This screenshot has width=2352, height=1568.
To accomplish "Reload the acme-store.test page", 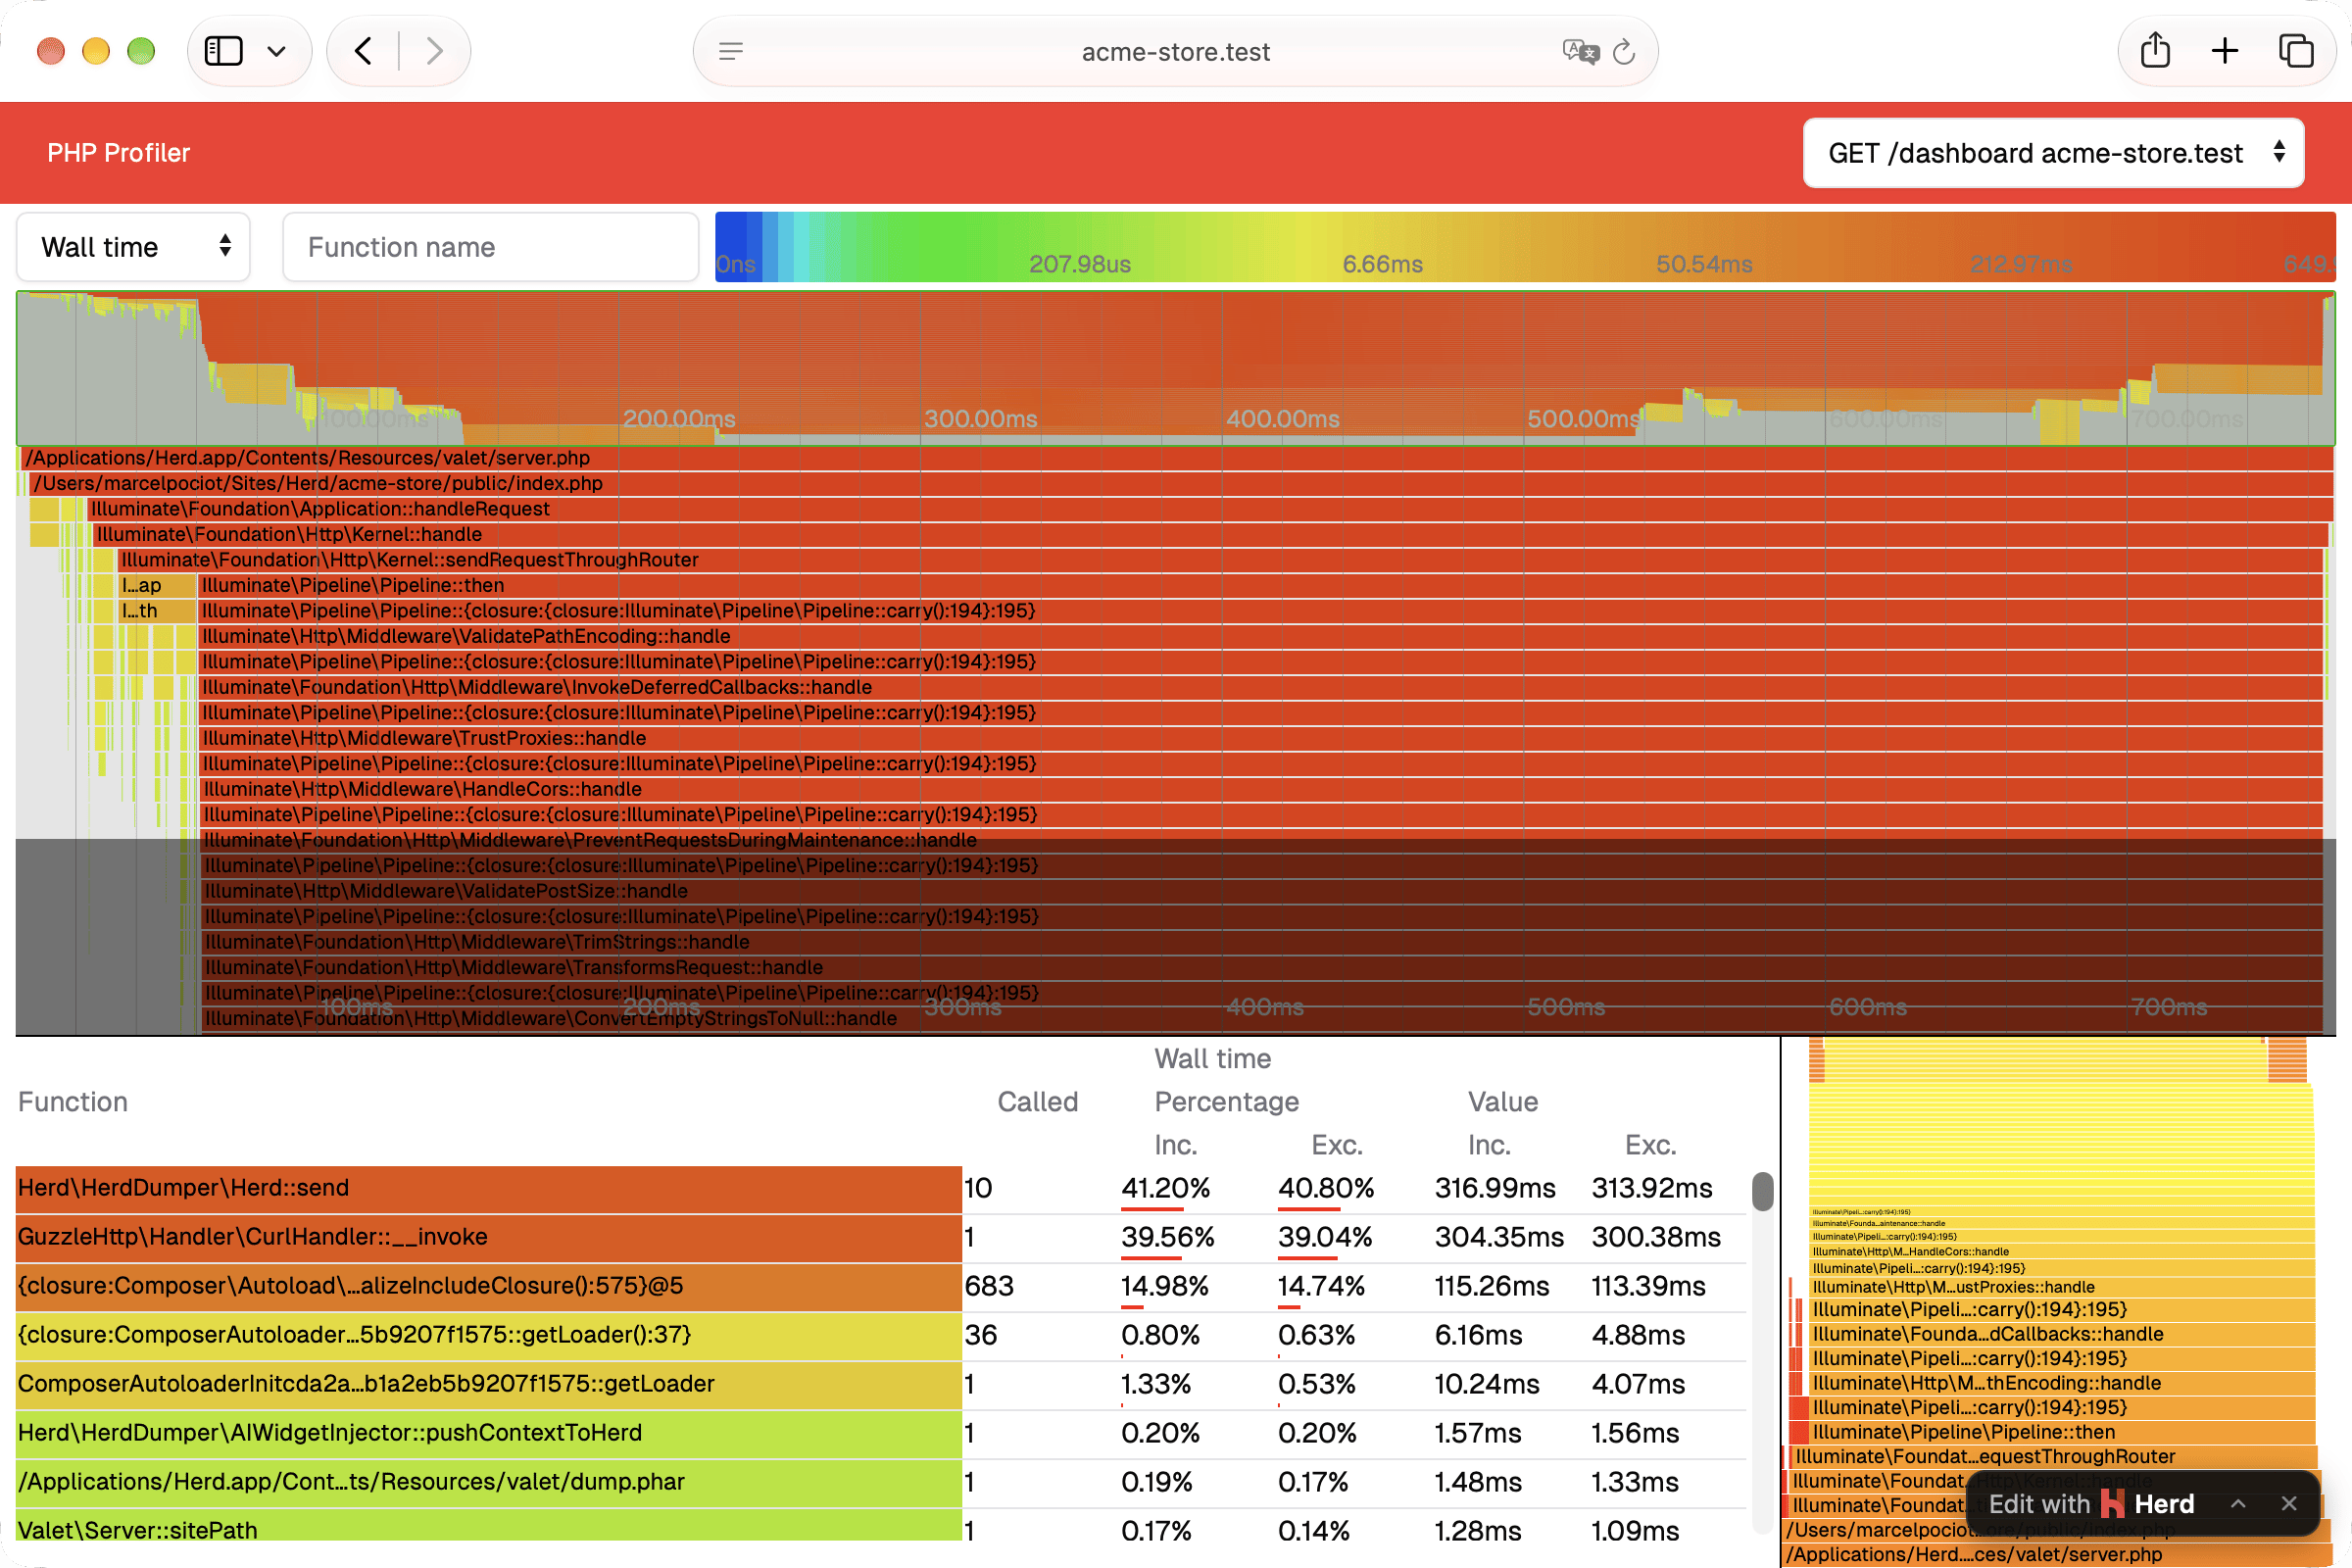I will [1624, 51].
